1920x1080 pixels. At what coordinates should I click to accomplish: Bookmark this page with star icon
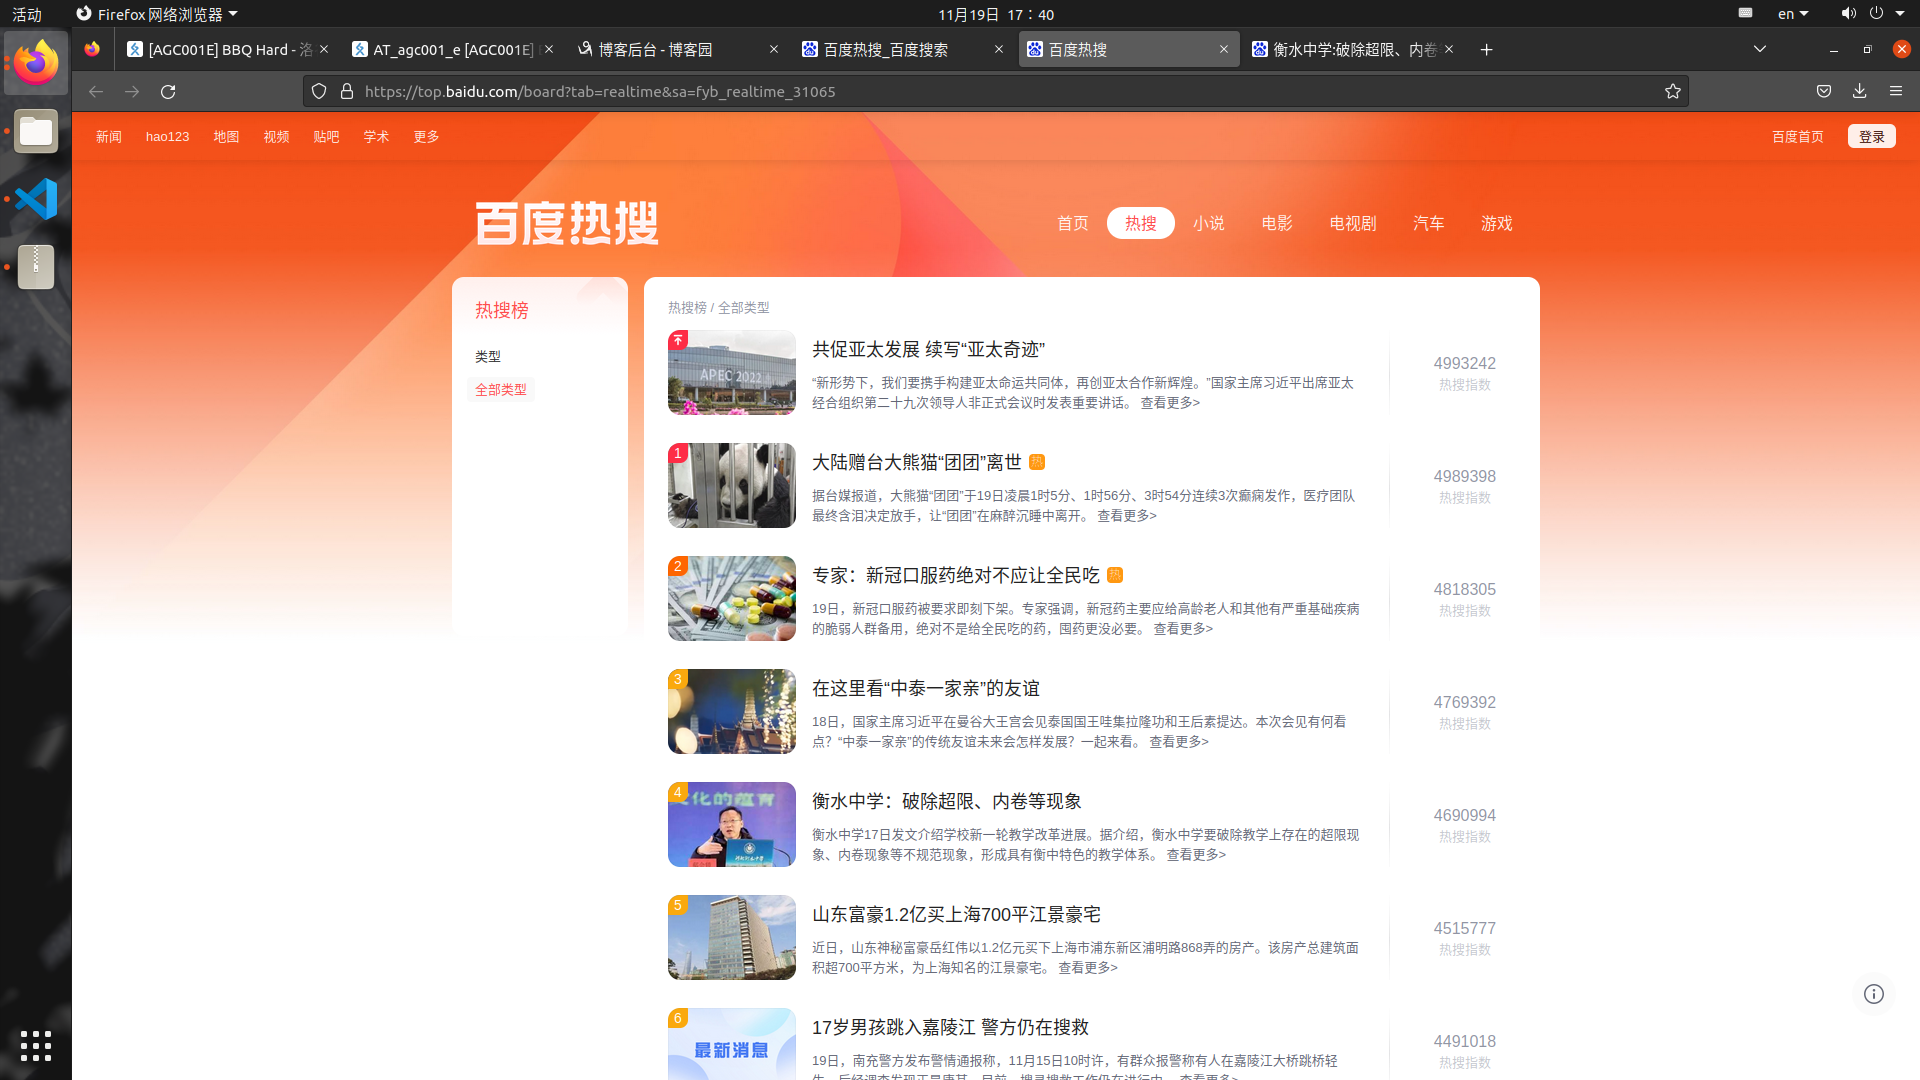1673,91
